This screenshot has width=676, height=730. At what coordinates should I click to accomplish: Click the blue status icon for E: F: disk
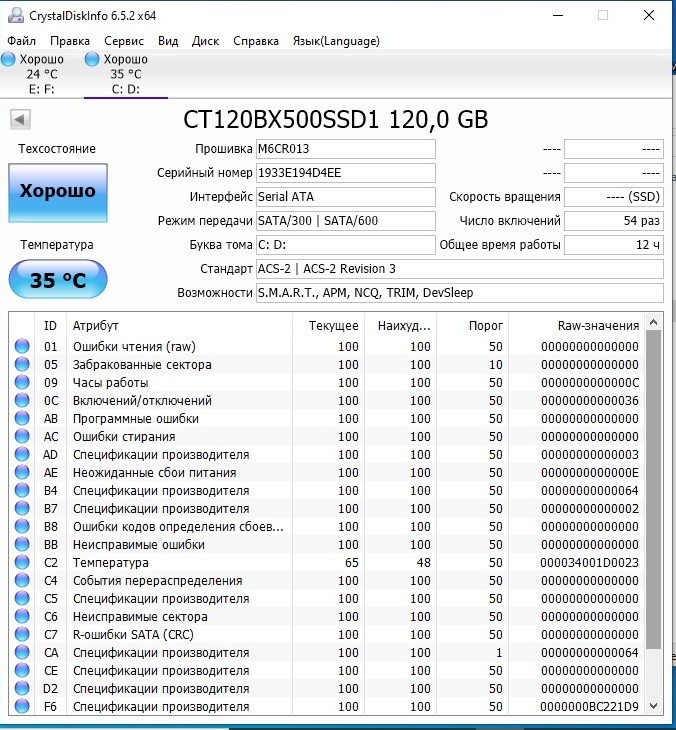8,59
